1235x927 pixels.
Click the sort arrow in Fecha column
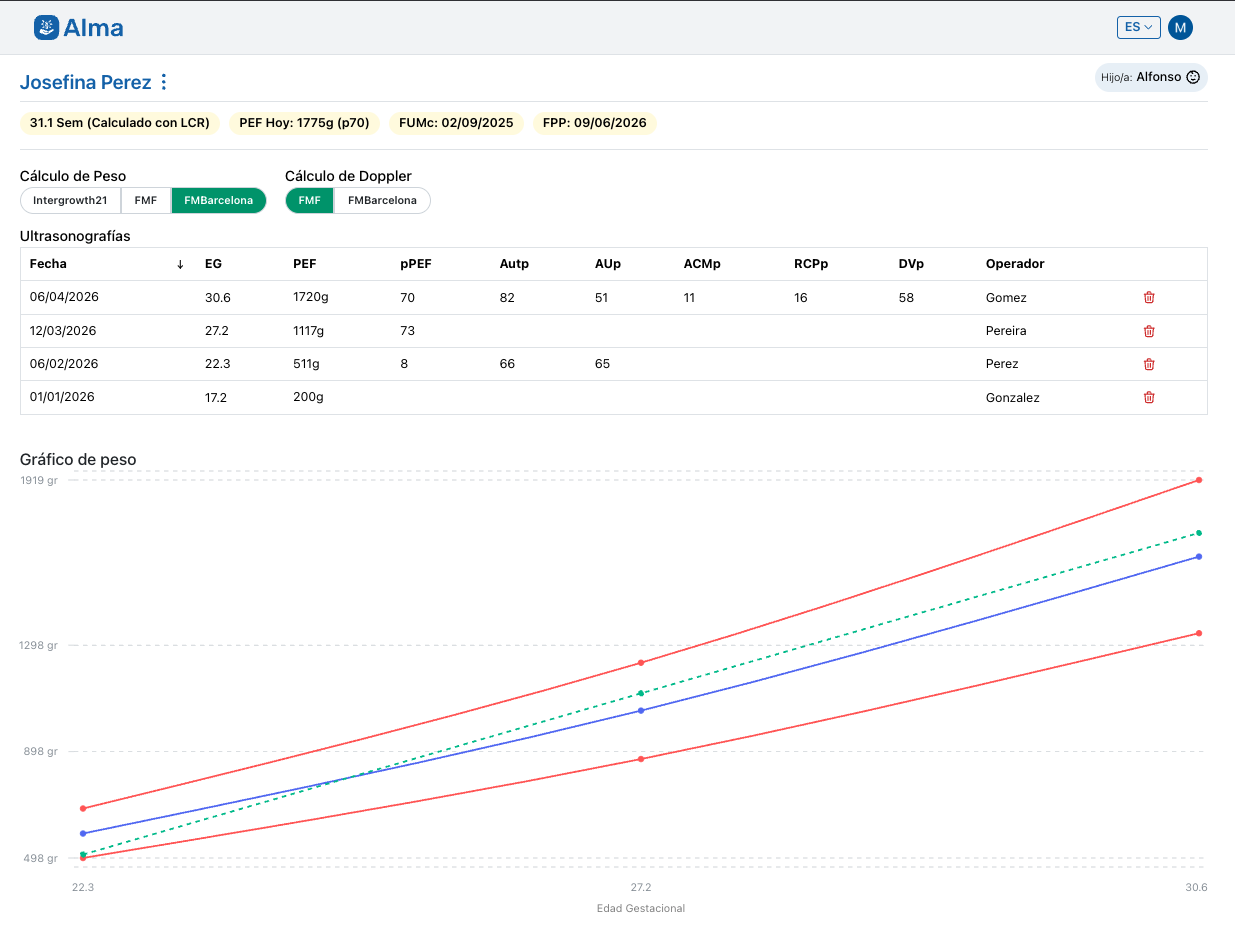point(180,264)
